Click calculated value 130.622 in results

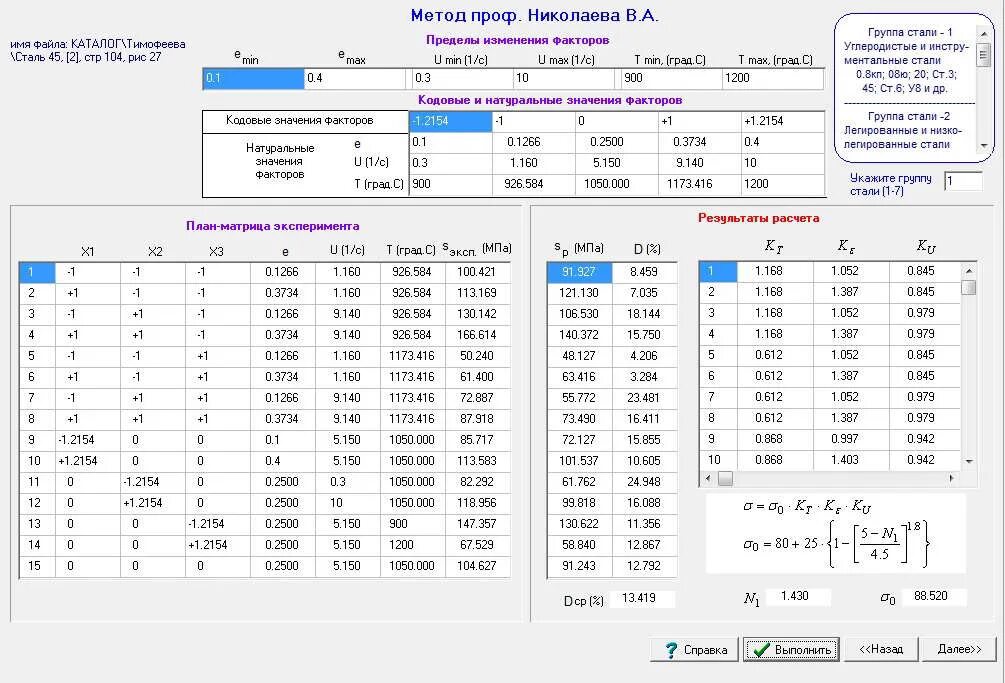pos(579,524)
